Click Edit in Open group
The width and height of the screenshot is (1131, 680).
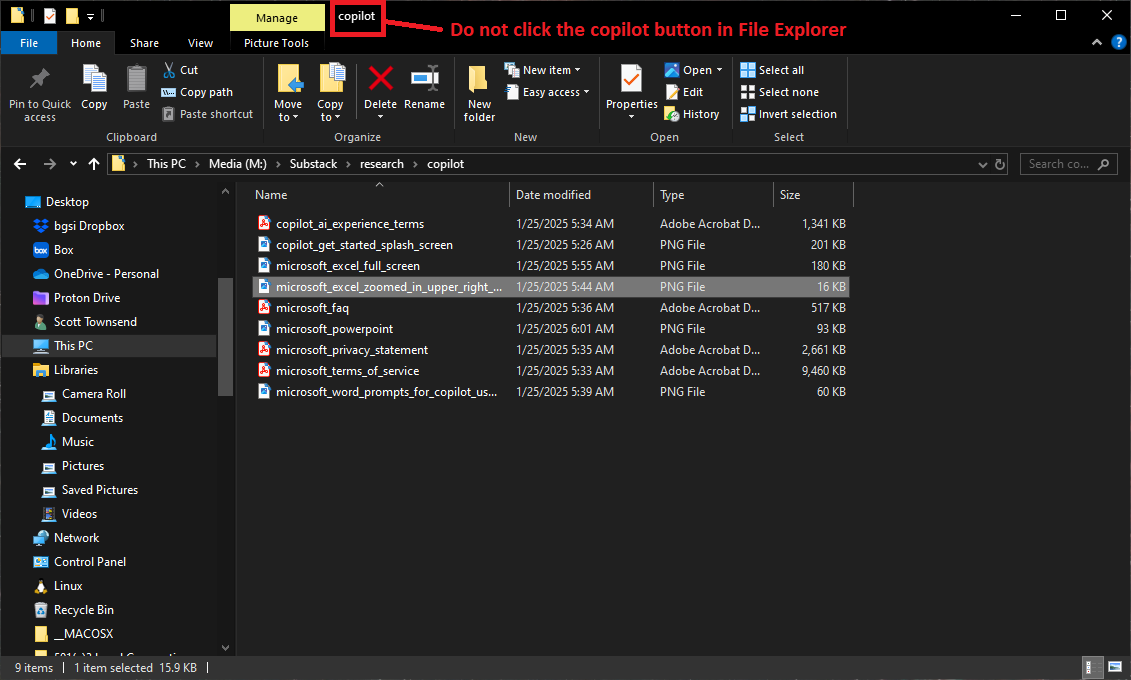[x=684, y=92]
